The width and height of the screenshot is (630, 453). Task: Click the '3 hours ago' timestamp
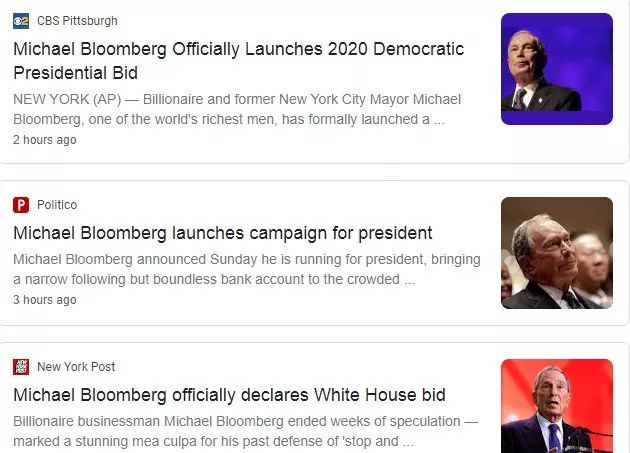(x=44, y=299)
